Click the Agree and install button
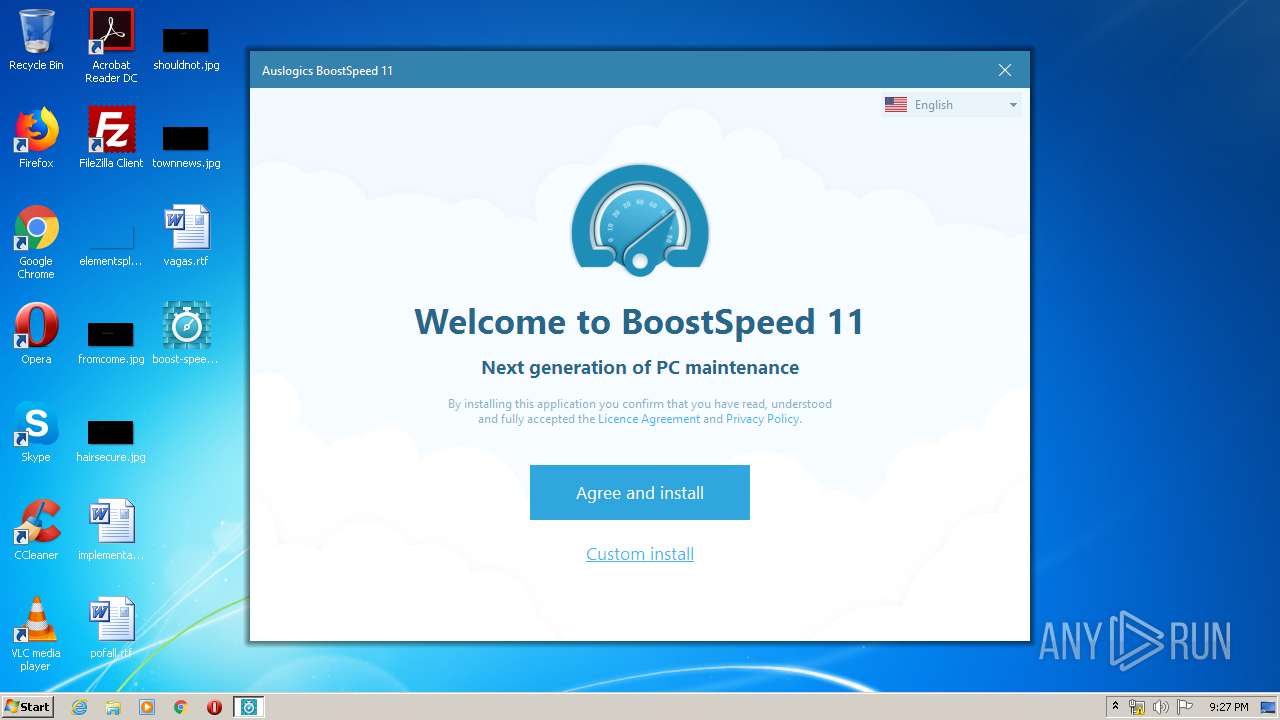The height and width of the screenshot is (720, 1280). point(640,492)
